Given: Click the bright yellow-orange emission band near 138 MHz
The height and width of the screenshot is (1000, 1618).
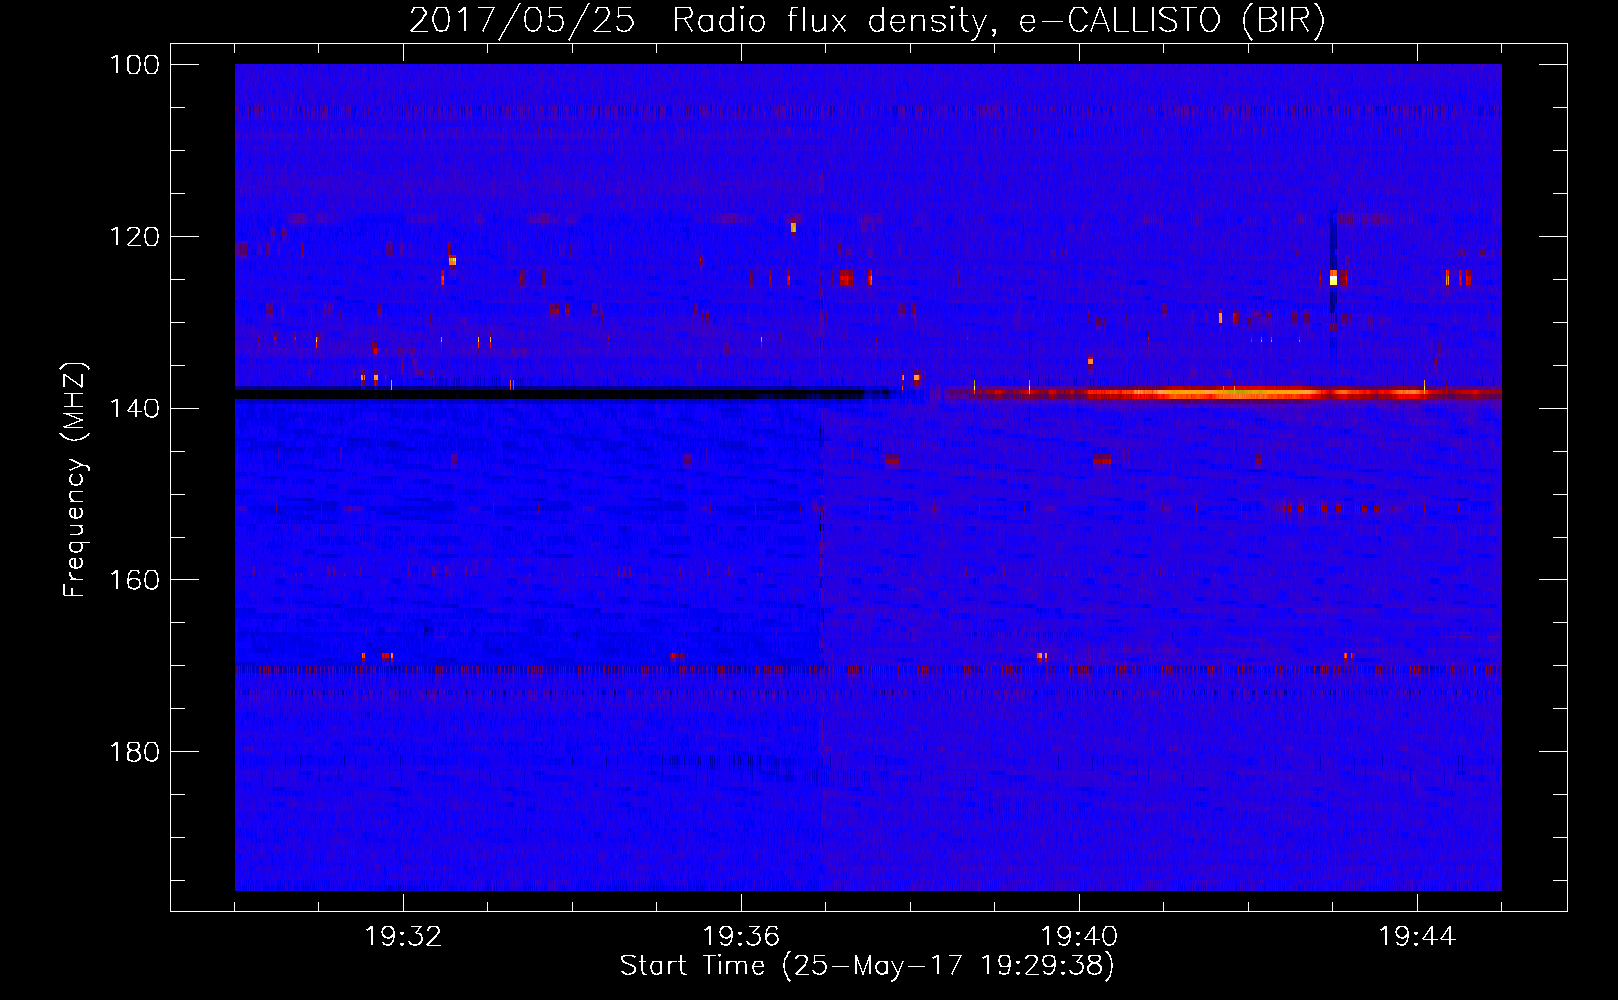Looking at the screenshot, I should tap(1225, 393).
